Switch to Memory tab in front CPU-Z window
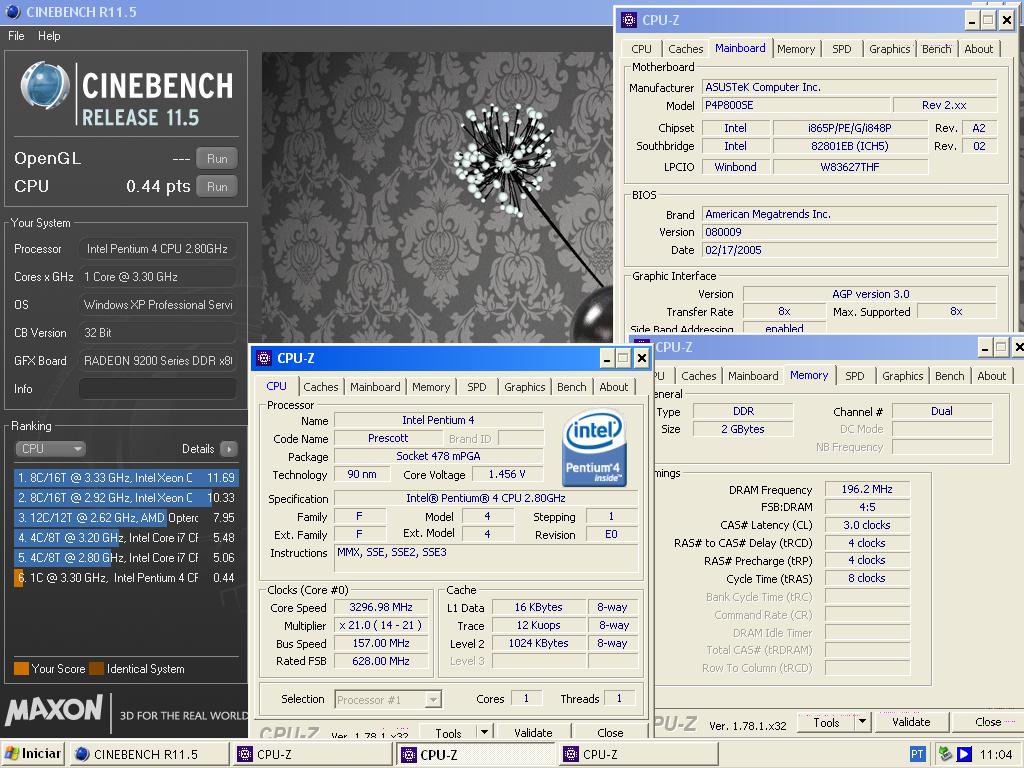This screenshot has height=768, width=1024. point(431,387)
